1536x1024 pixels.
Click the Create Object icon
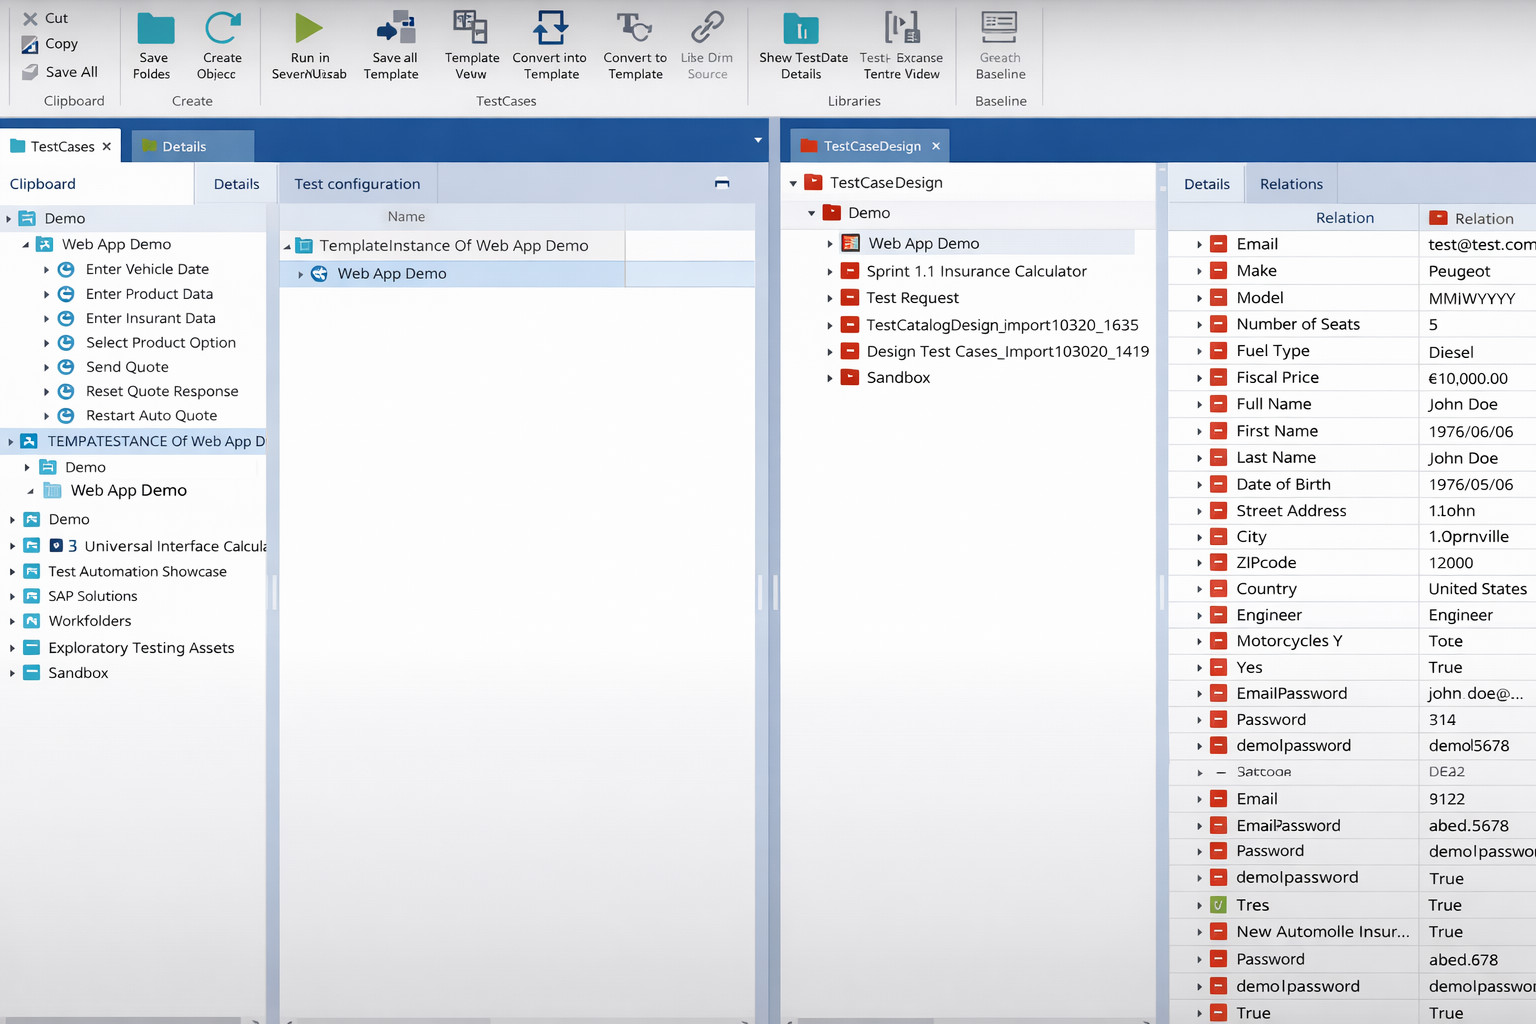[x=221, y=30]
